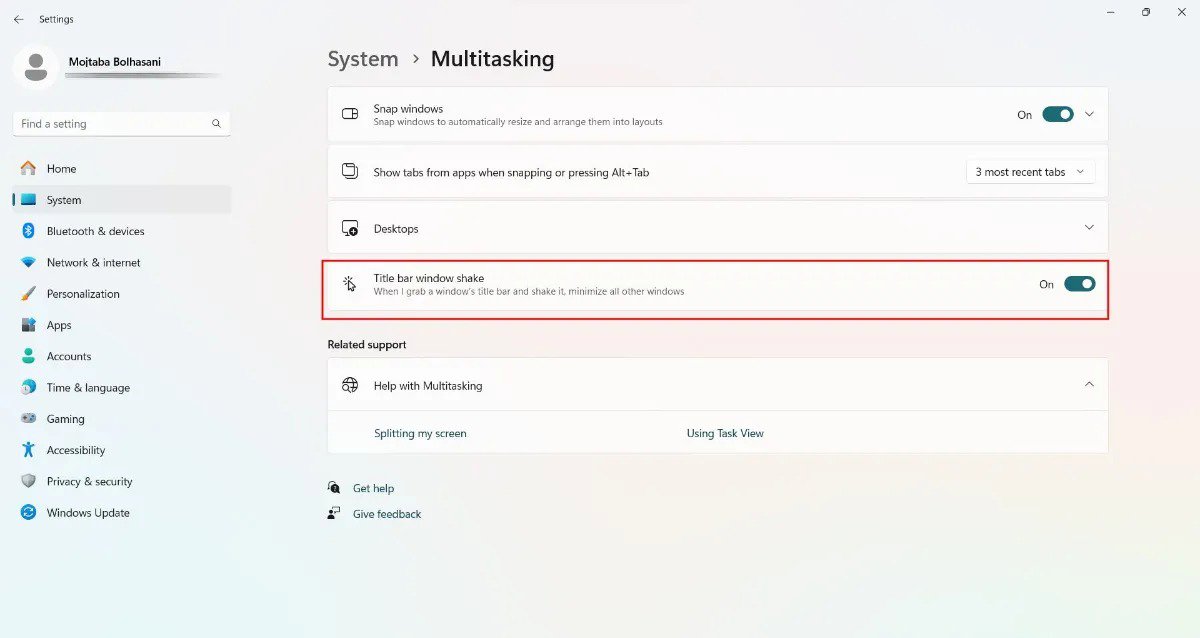Click the Bluetooth & devices icon
This screenshot has height=638, width=1200.
tap(28, 231)
